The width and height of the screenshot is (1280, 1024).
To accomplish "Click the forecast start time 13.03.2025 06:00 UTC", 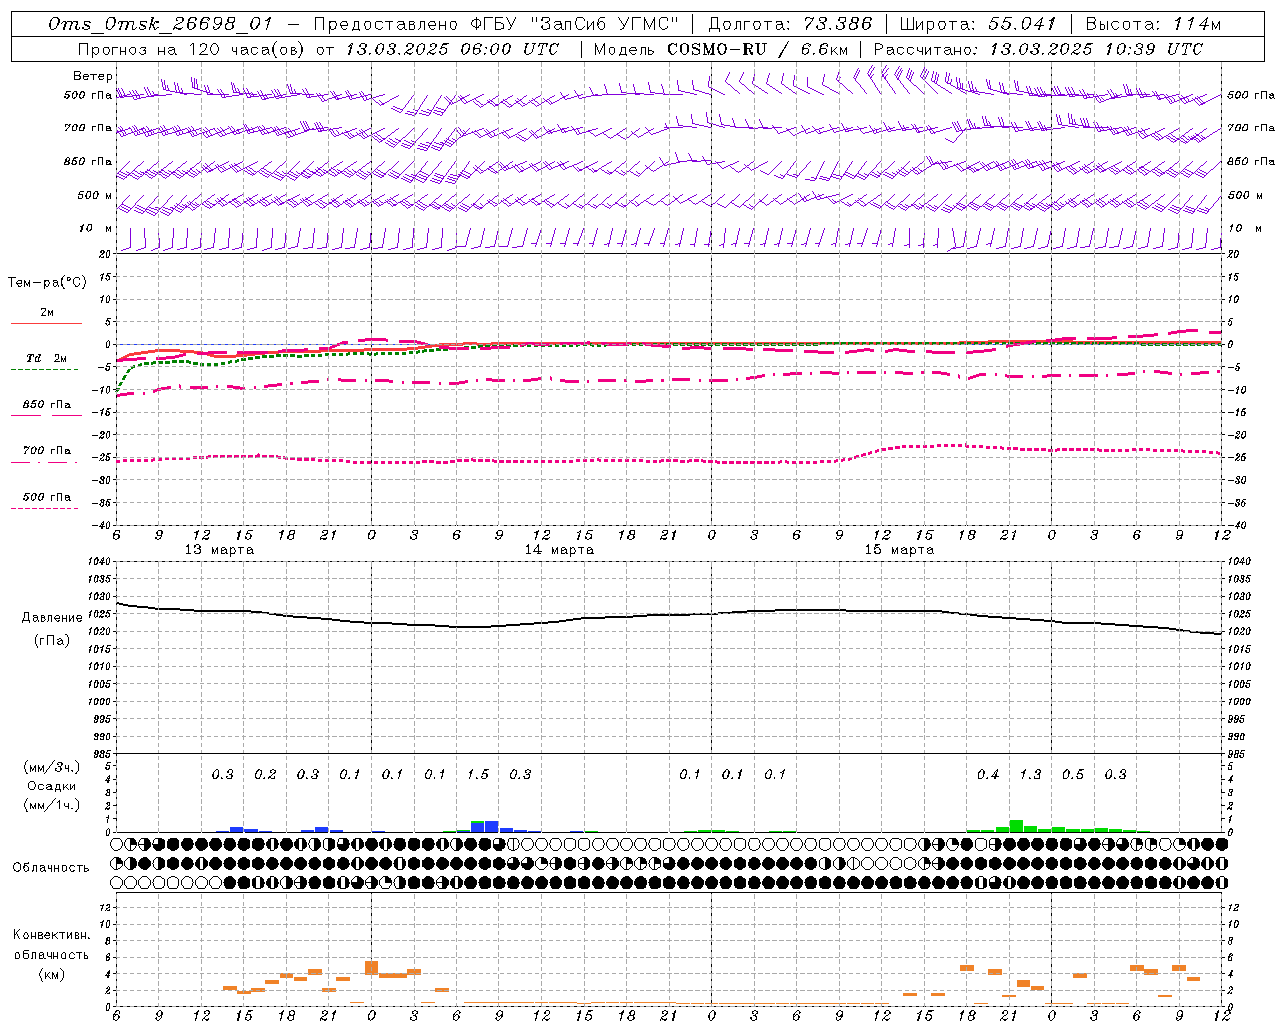I will pyautogui.click(x=452, y=49).
